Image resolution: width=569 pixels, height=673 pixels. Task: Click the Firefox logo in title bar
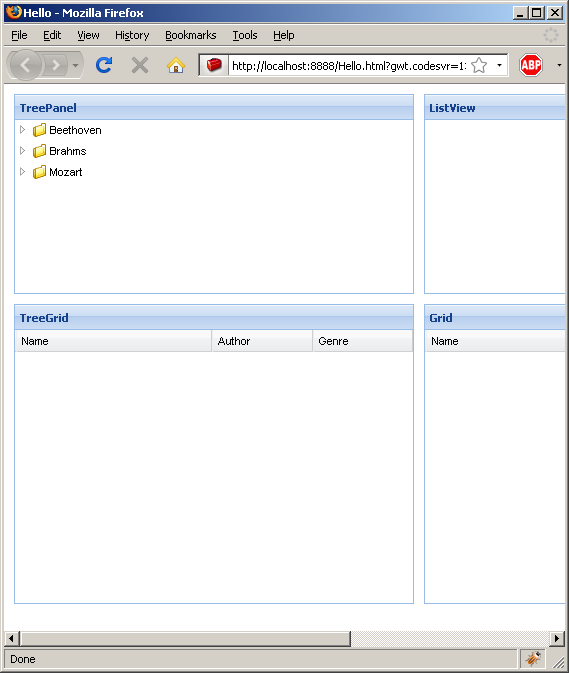[13, 12]
